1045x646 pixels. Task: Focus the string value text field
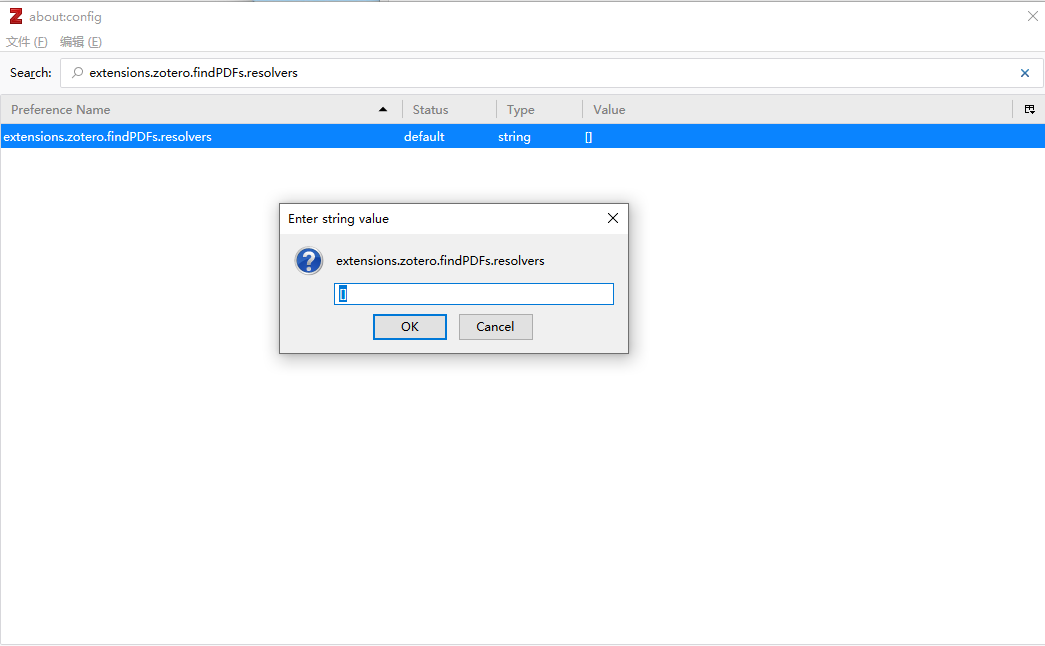tap(474, 294)
